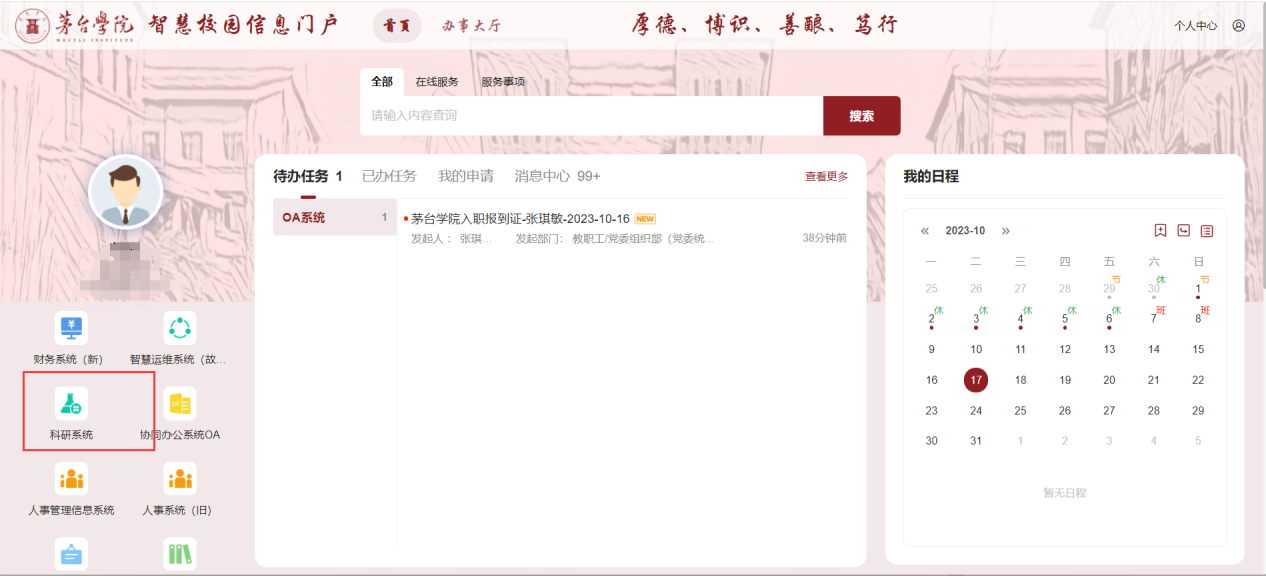The width and height of the screenshot is (1266, 576).
Task: Select the 在线服务 search tab
Action: pyautogui.click(x=437, y=82)
